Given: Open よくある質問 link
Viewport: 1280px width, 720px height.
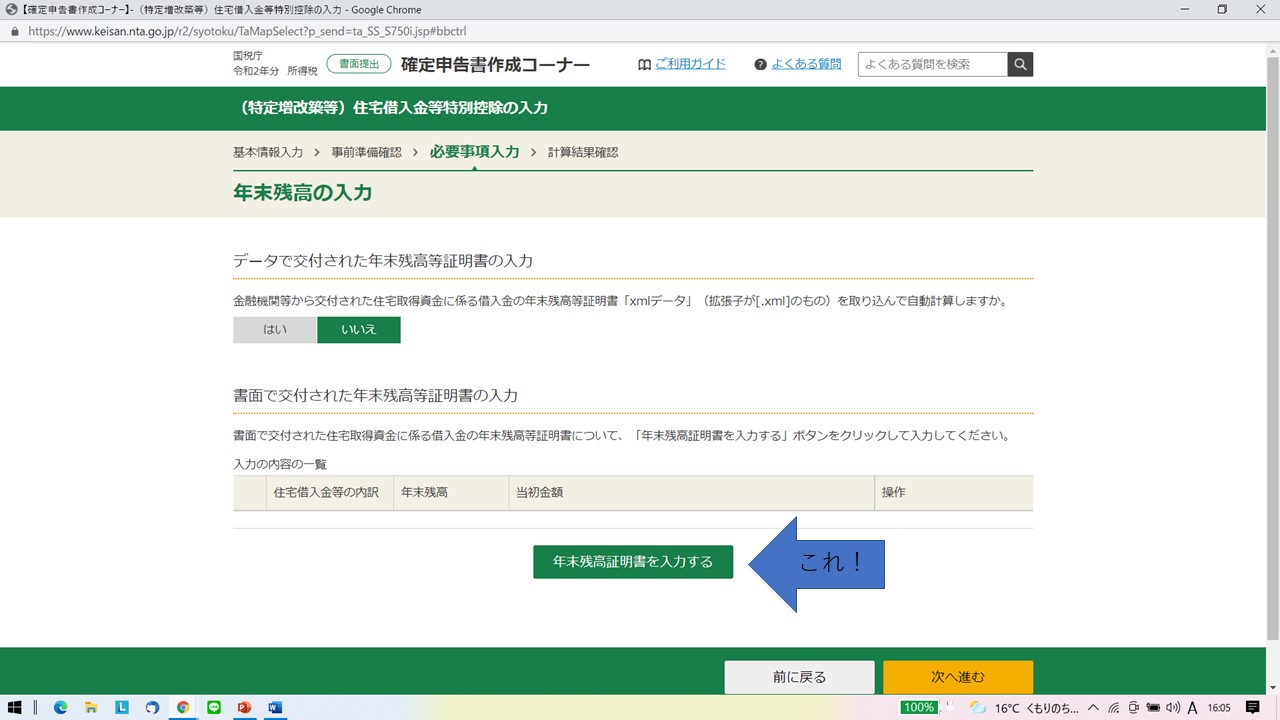Looking at the screenshot, I should [x=806, y=64].
